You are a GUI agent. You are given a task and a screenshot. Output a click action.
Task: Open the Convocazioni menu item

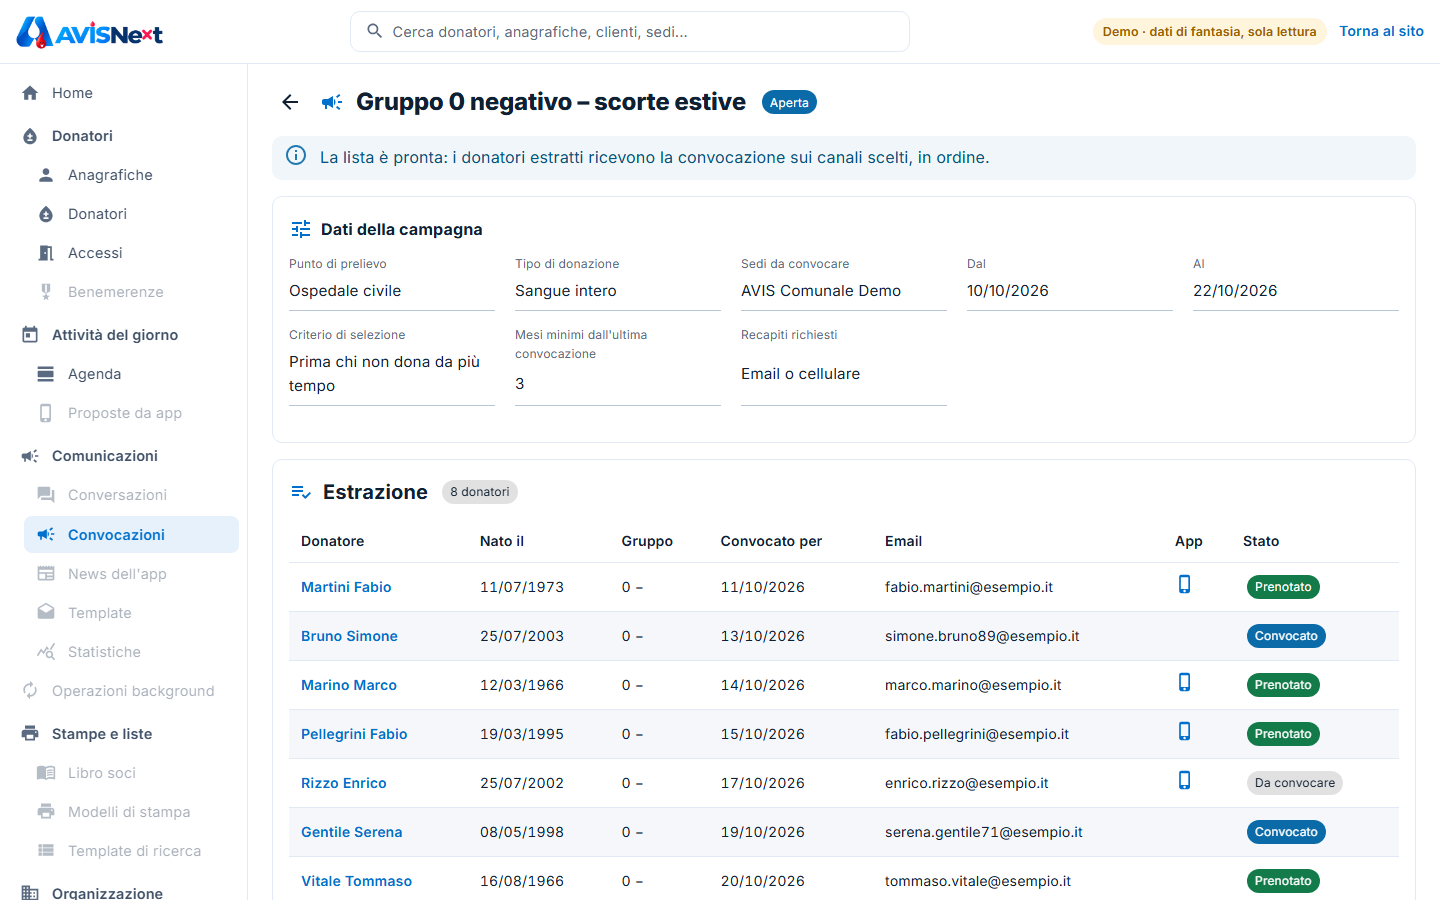(131, 535)
